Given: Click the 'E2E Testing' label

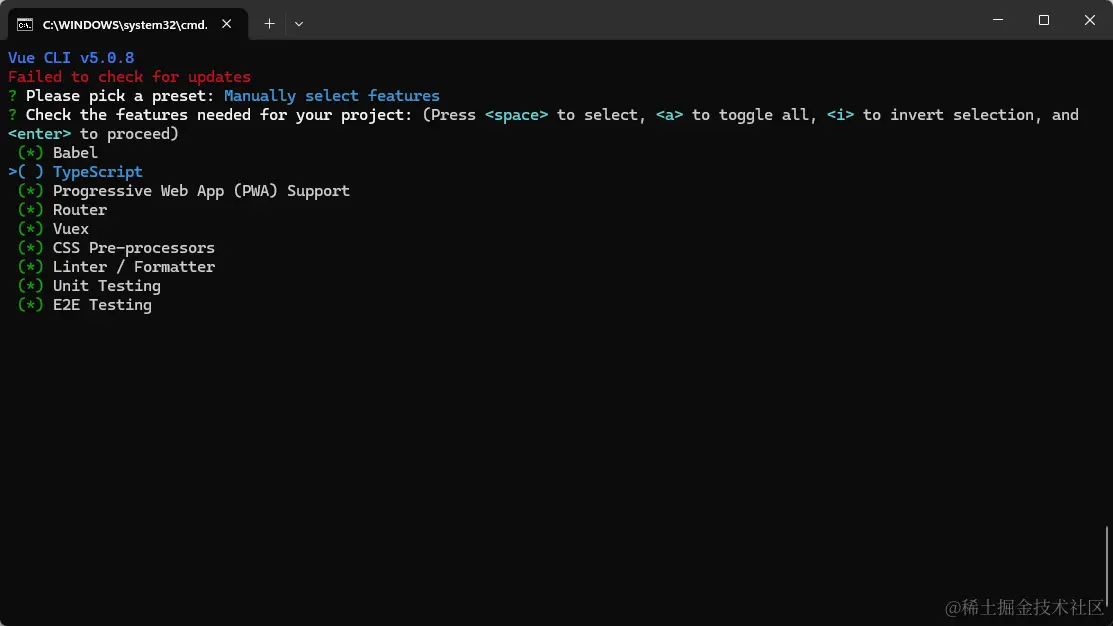Looking at the screenshot, I should 102,305.
